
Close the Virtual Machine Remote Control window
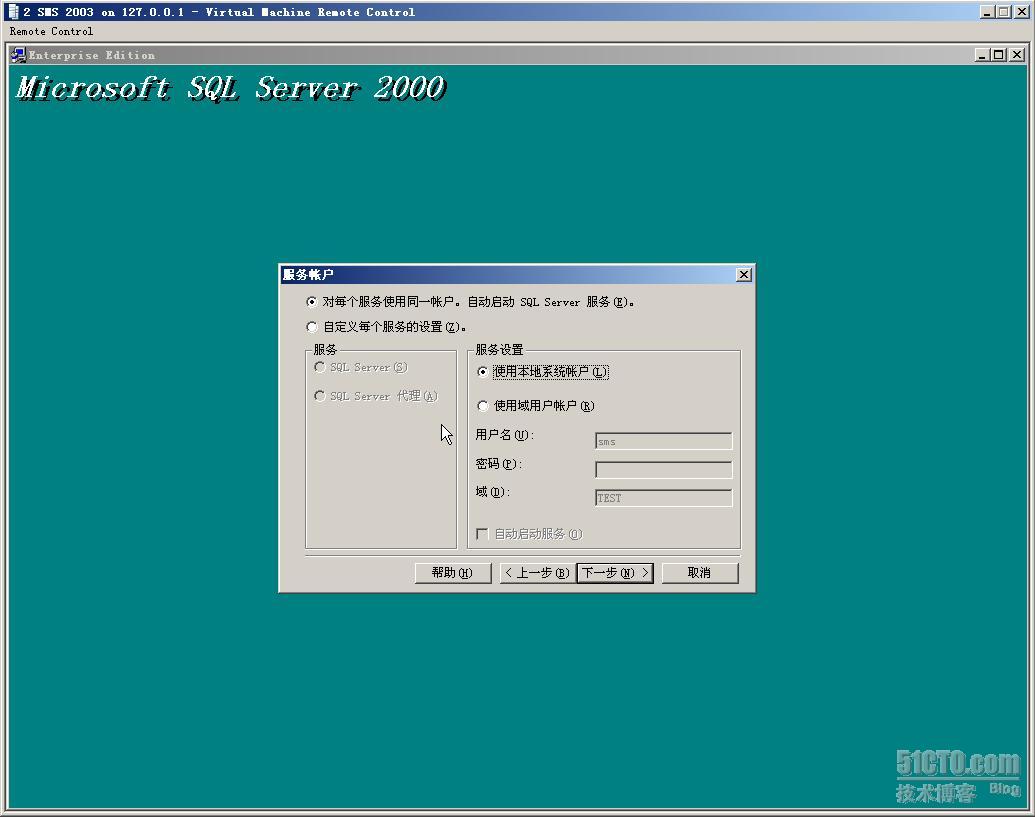(1021, 12)
